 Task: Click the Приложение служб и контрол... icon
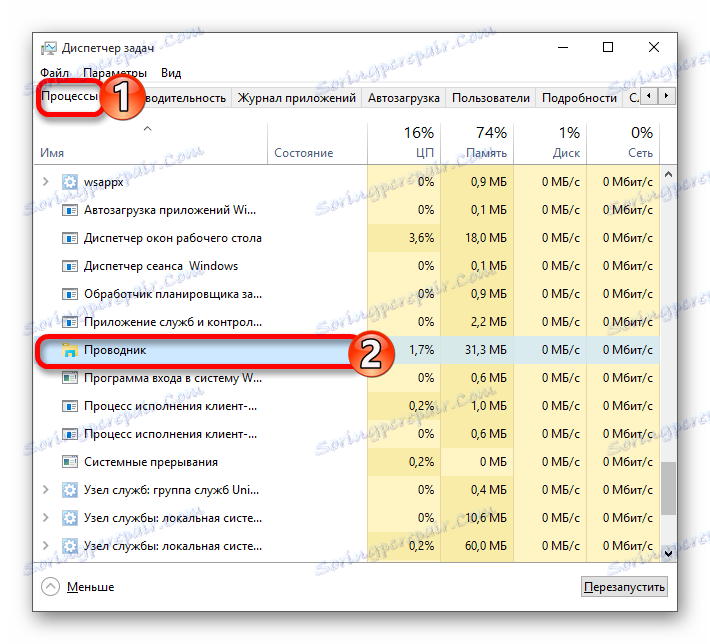(69, 322)
